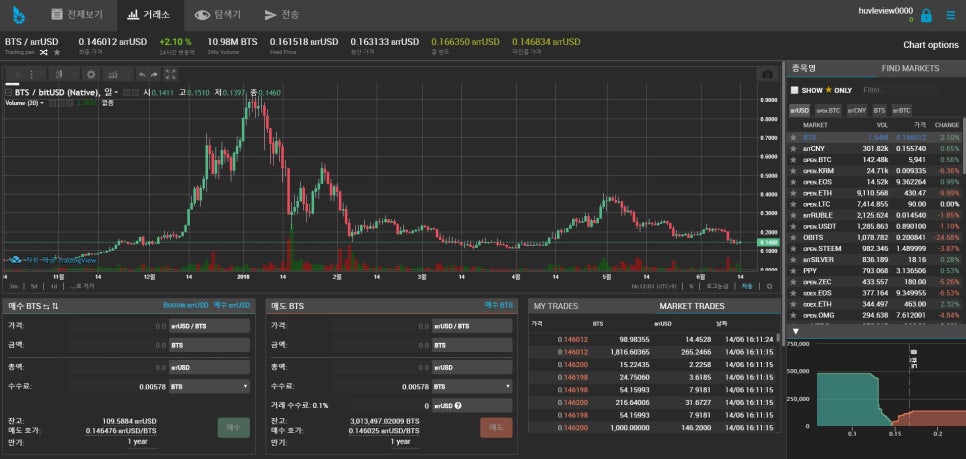
Task: Take a chart snapshot with the camera icon
Action: (x=767, y=75)
